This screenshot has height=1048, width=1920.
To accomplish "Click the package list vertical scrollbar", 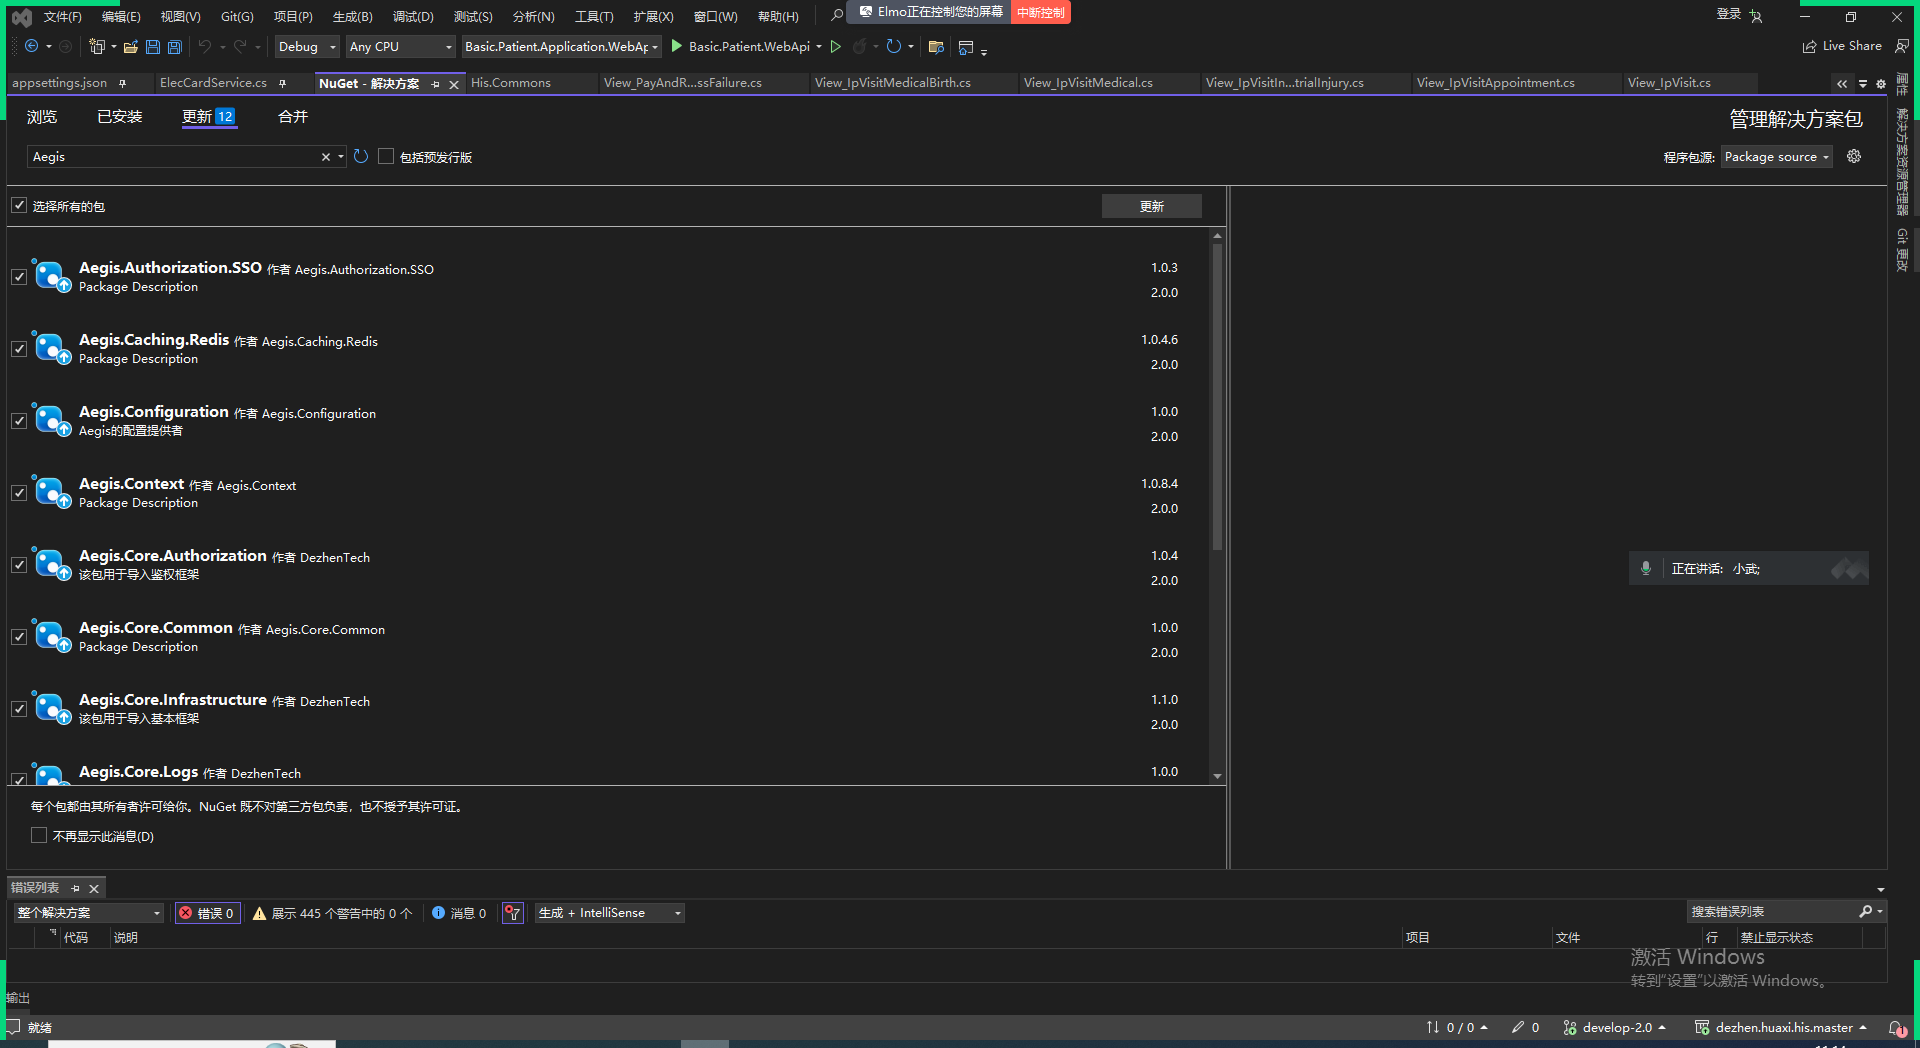I will (x=1217, y=397).
